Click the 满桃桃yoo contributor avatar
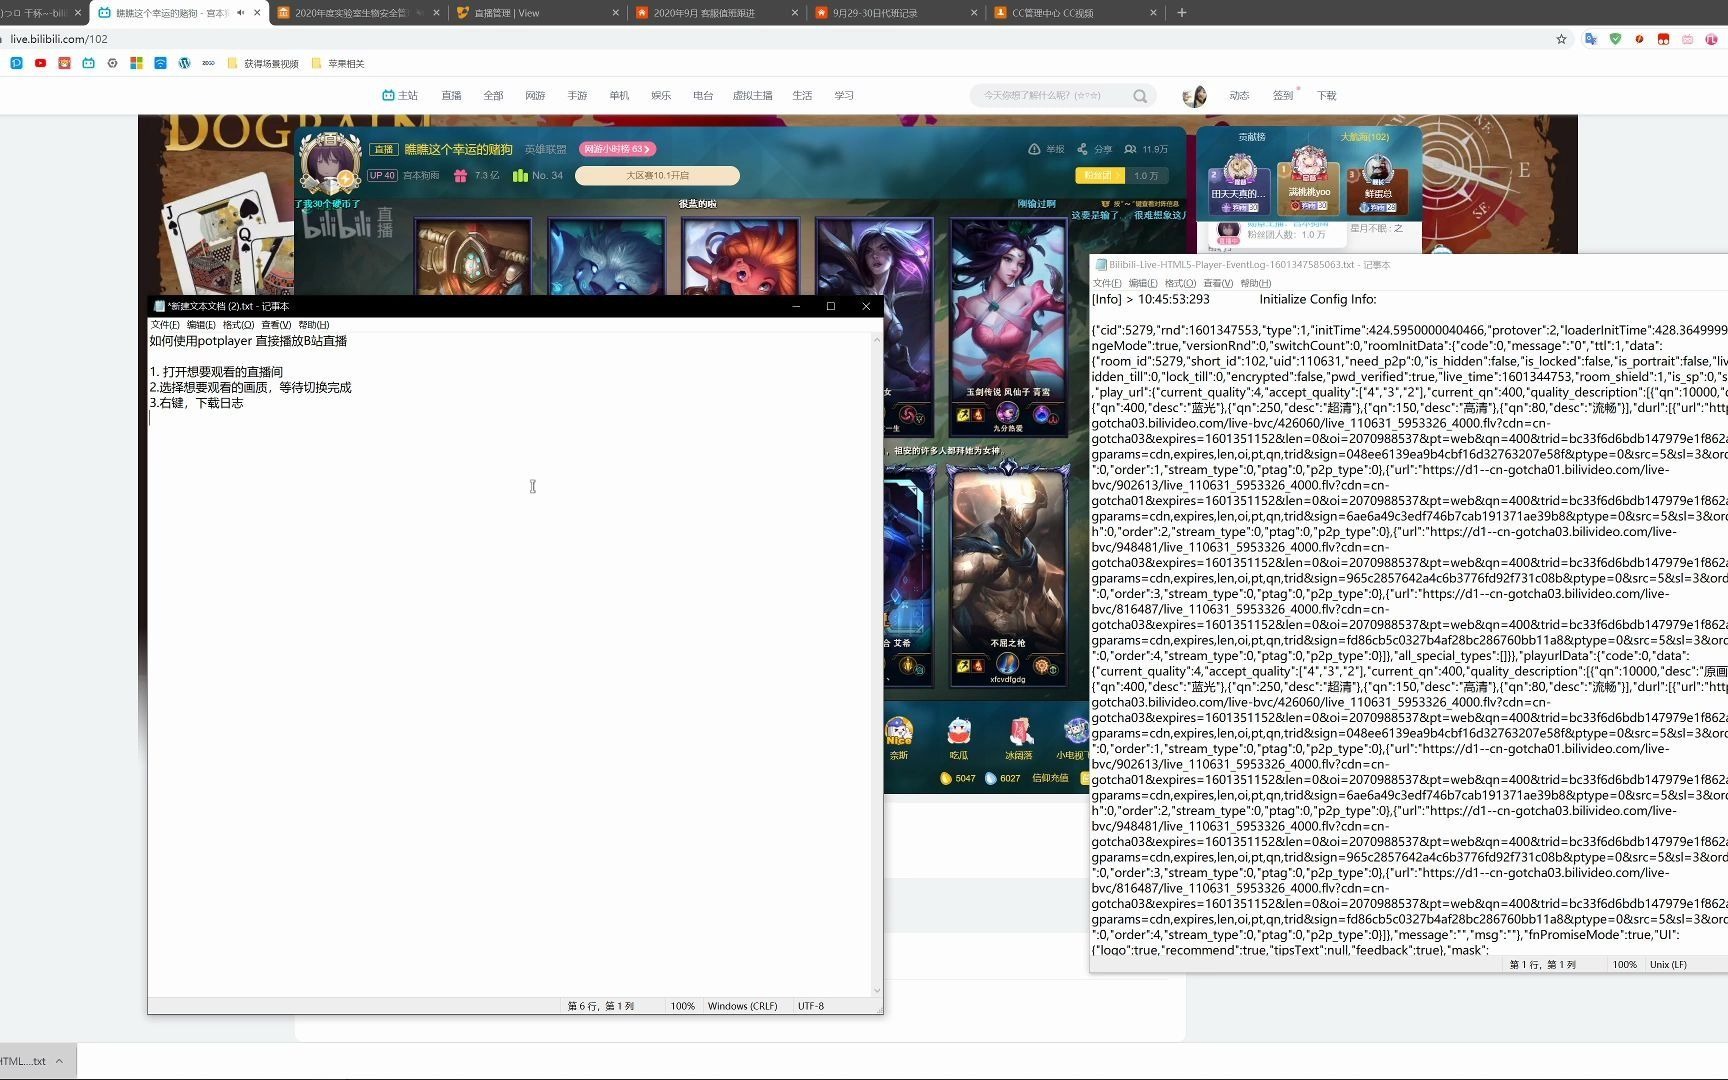Image resolution: width=1728 pixels, height=1080 pixels. (1309, 164)
